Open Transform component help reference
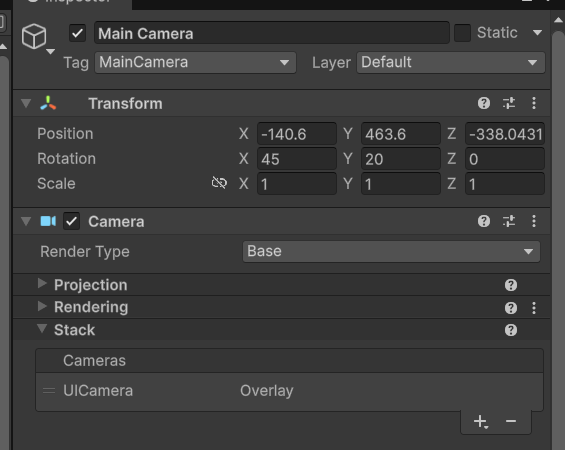Screen dimensions: 565x450 tap(484, 103)
